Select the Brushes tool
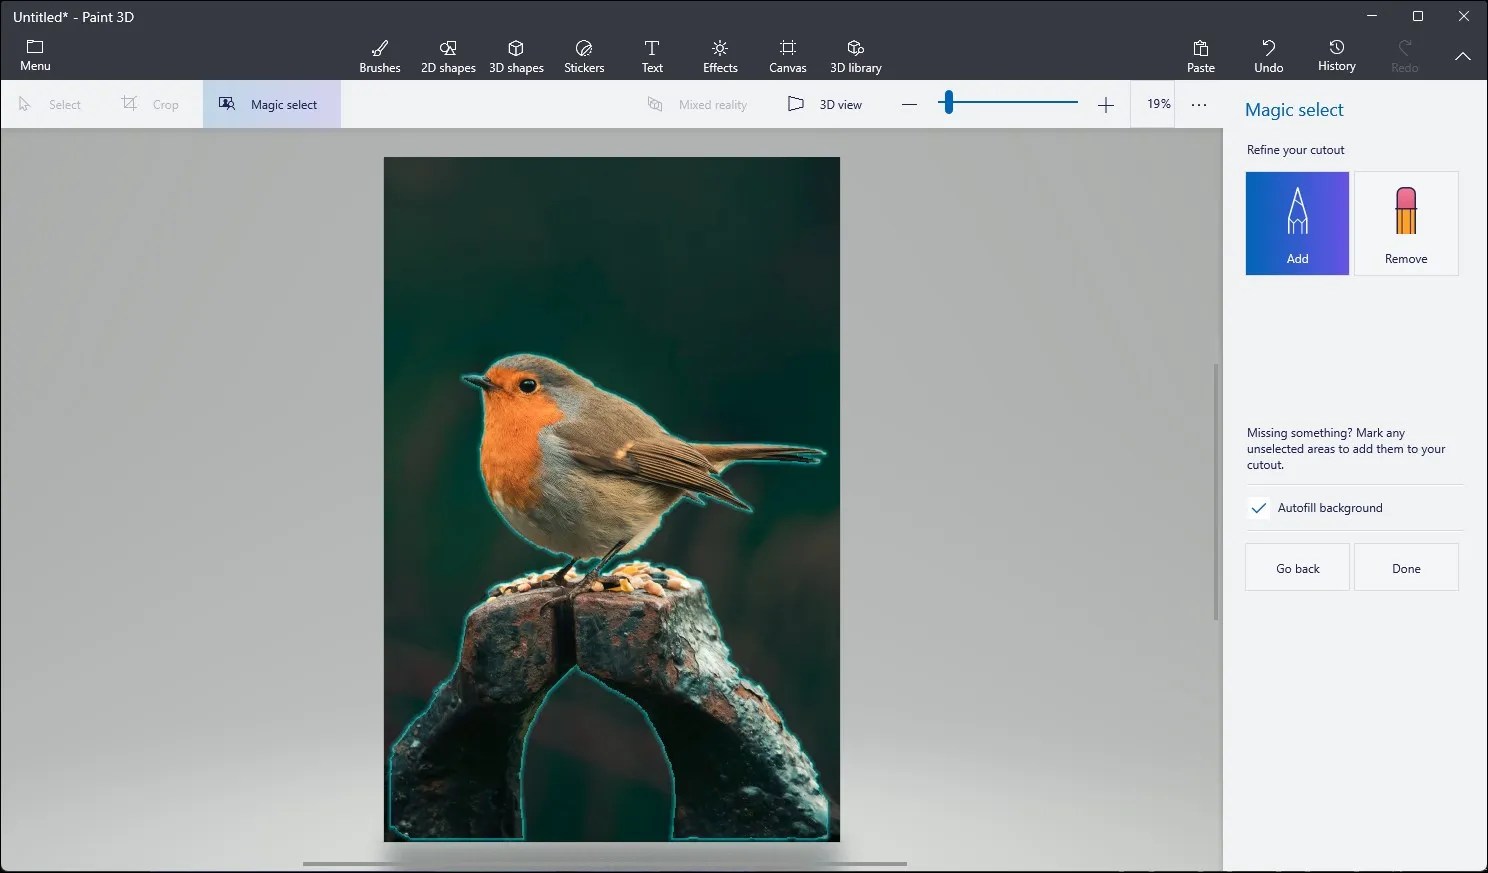The width and height of the screenshot is (1488, 873). click(380, 55)
